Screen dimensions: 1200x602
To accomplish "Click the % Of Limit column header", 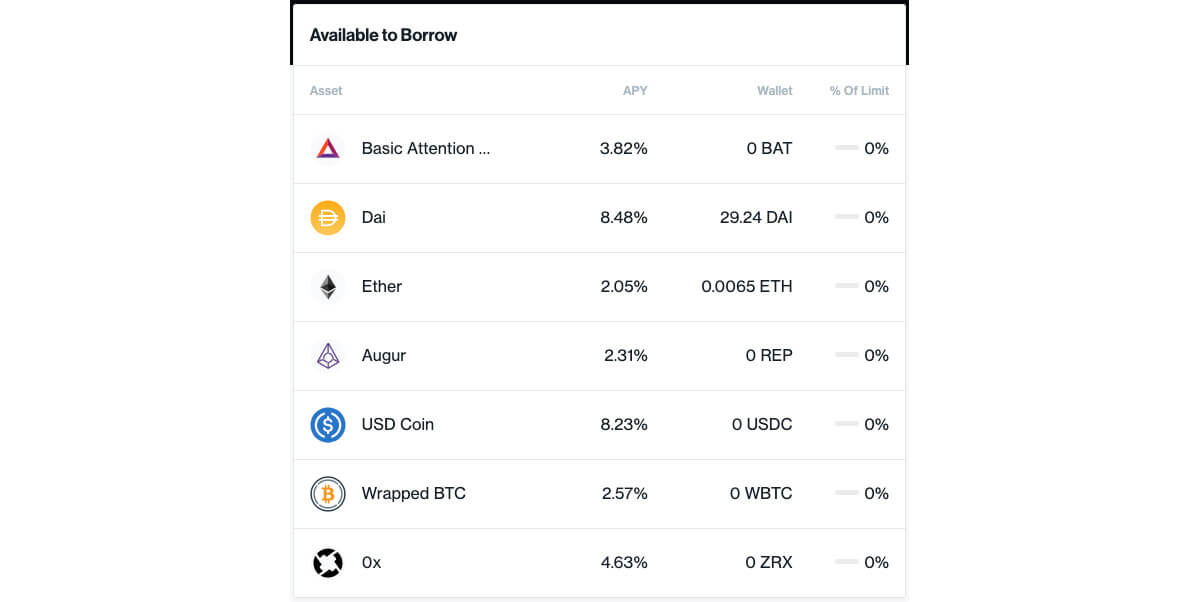I will click(x=859, y=91).
